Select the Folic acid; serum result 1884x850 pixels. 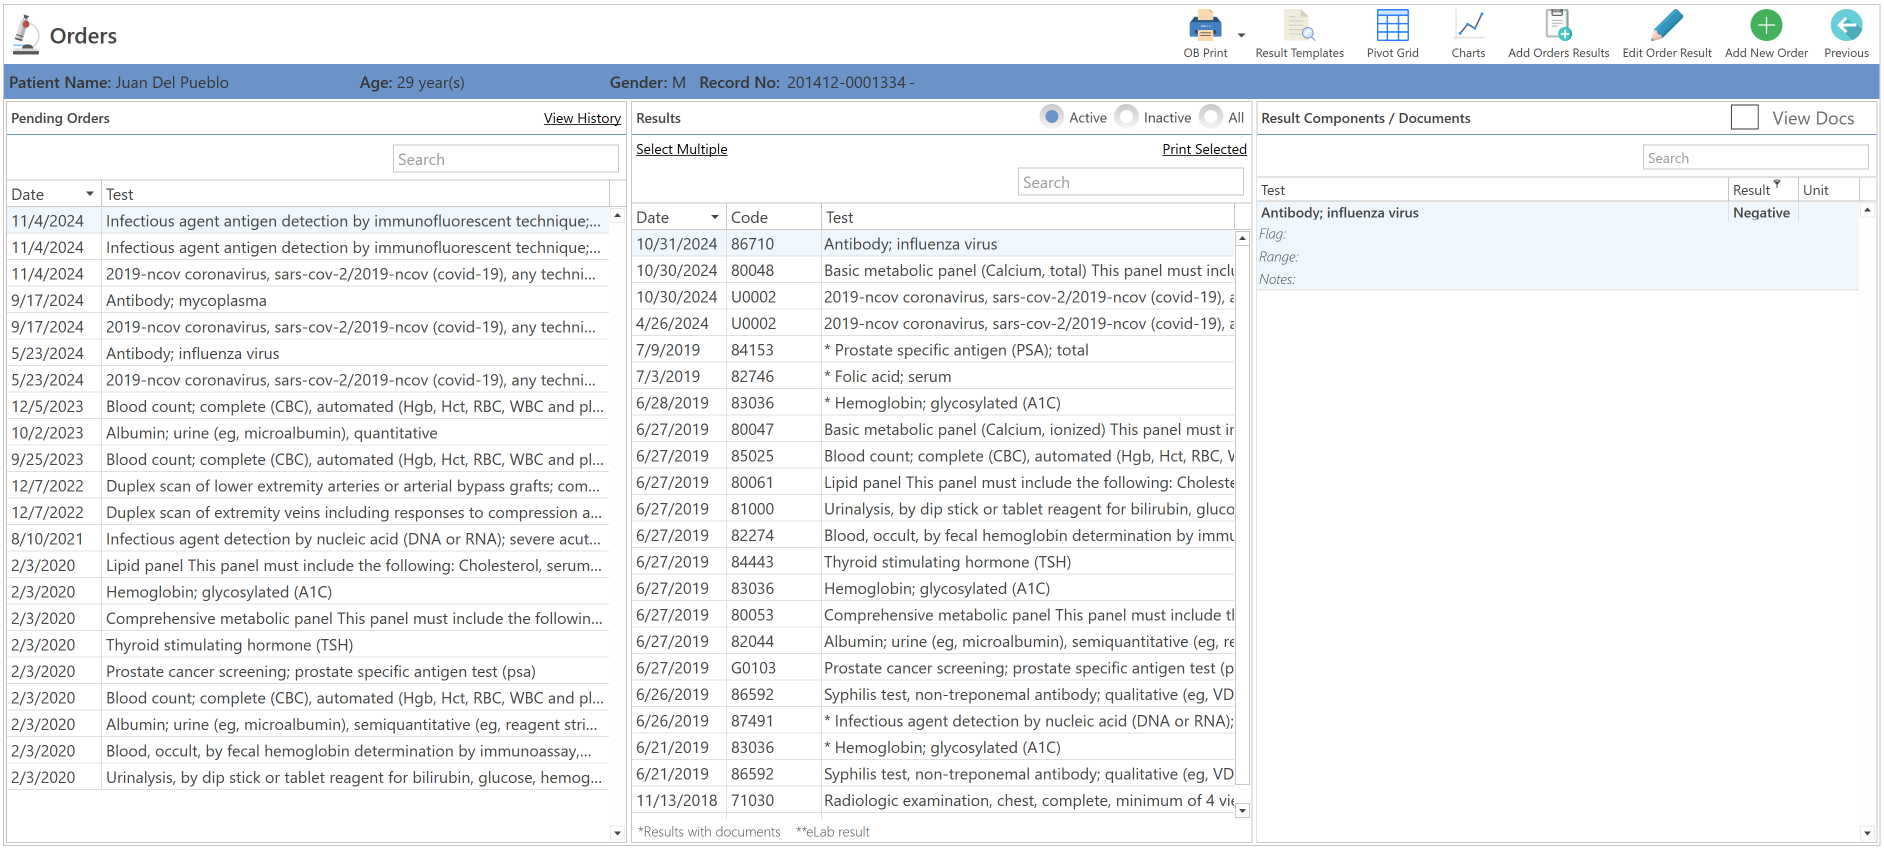(x=934, y=376)
